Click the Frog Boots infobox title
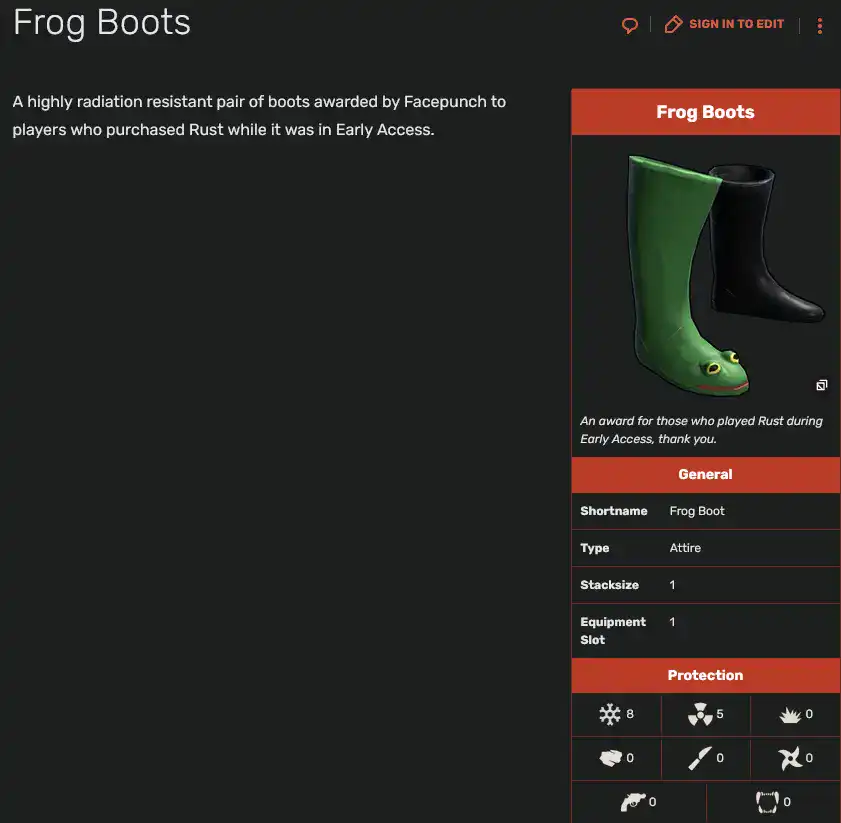 click(x=705, y=111)
